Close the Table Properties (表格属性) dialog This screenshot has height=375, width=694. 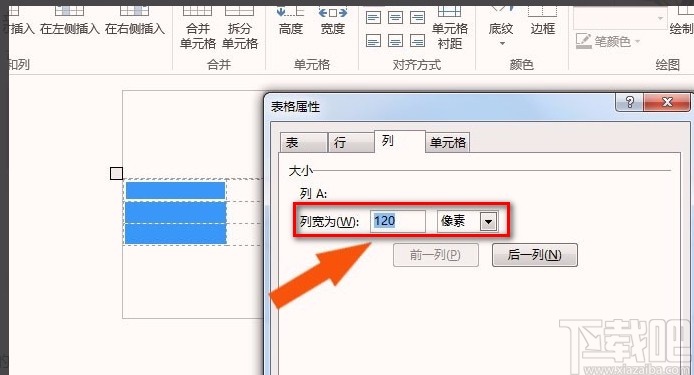(x=667, y=102)
